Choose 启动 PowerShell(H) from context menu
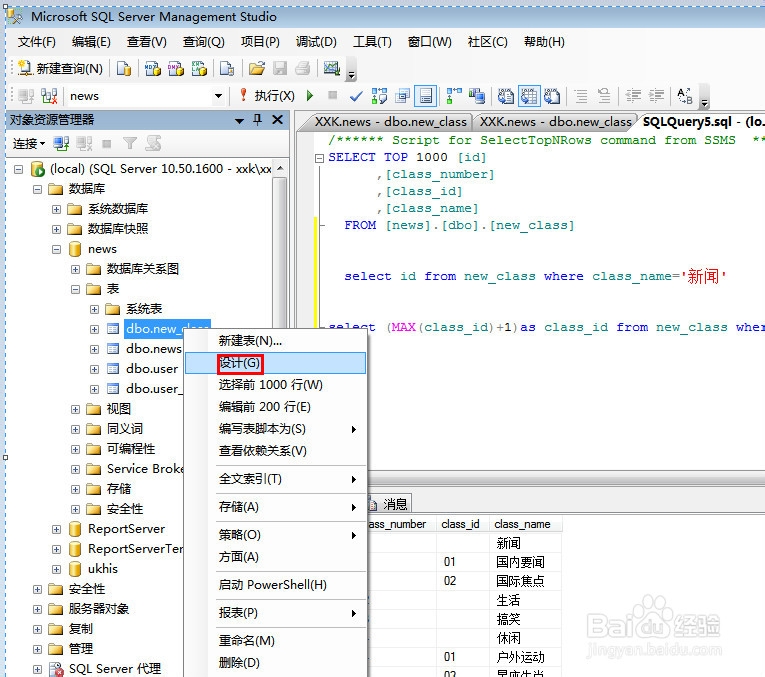Screen dimensions: 765x677 coord(275,585)
